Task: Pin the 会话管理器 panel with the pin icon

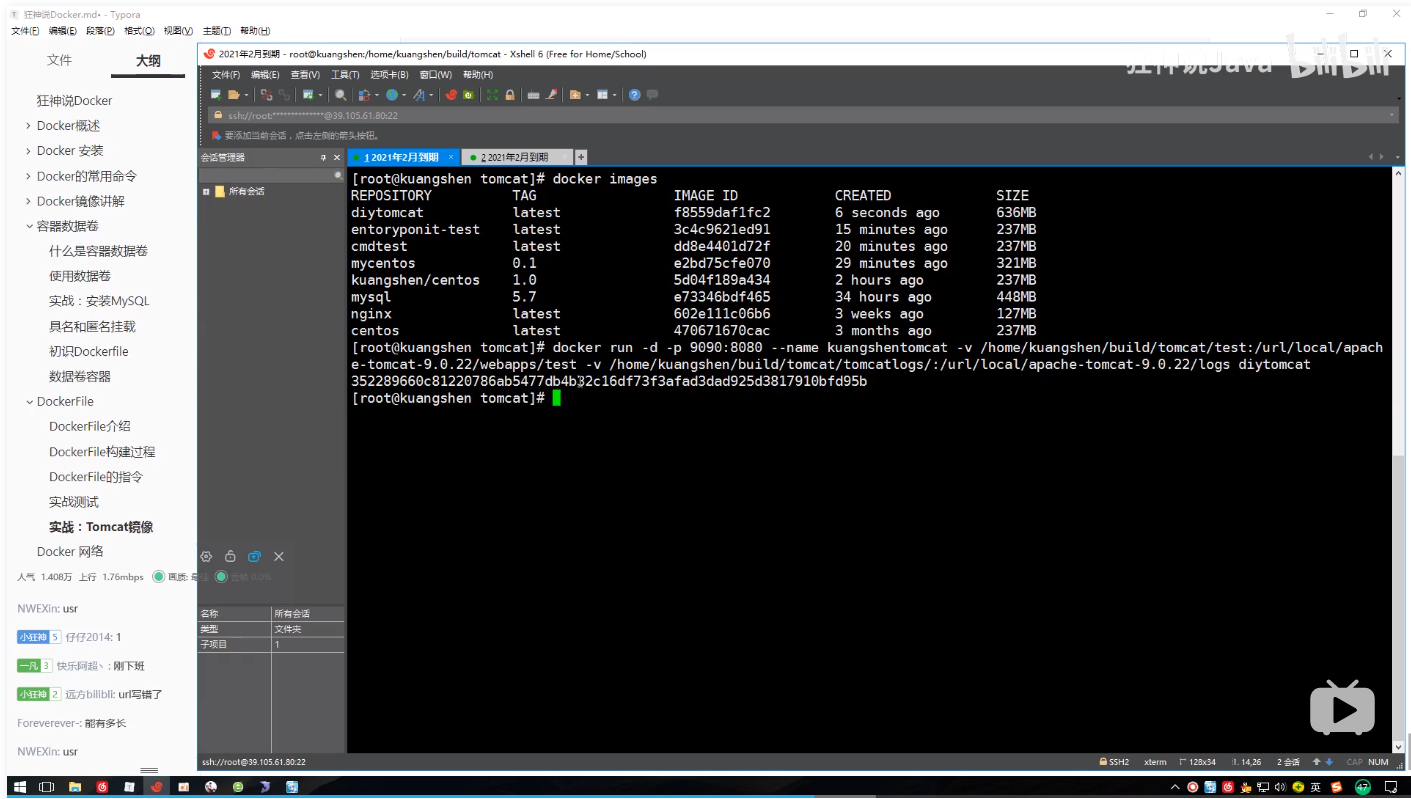Action: (323, 158)
